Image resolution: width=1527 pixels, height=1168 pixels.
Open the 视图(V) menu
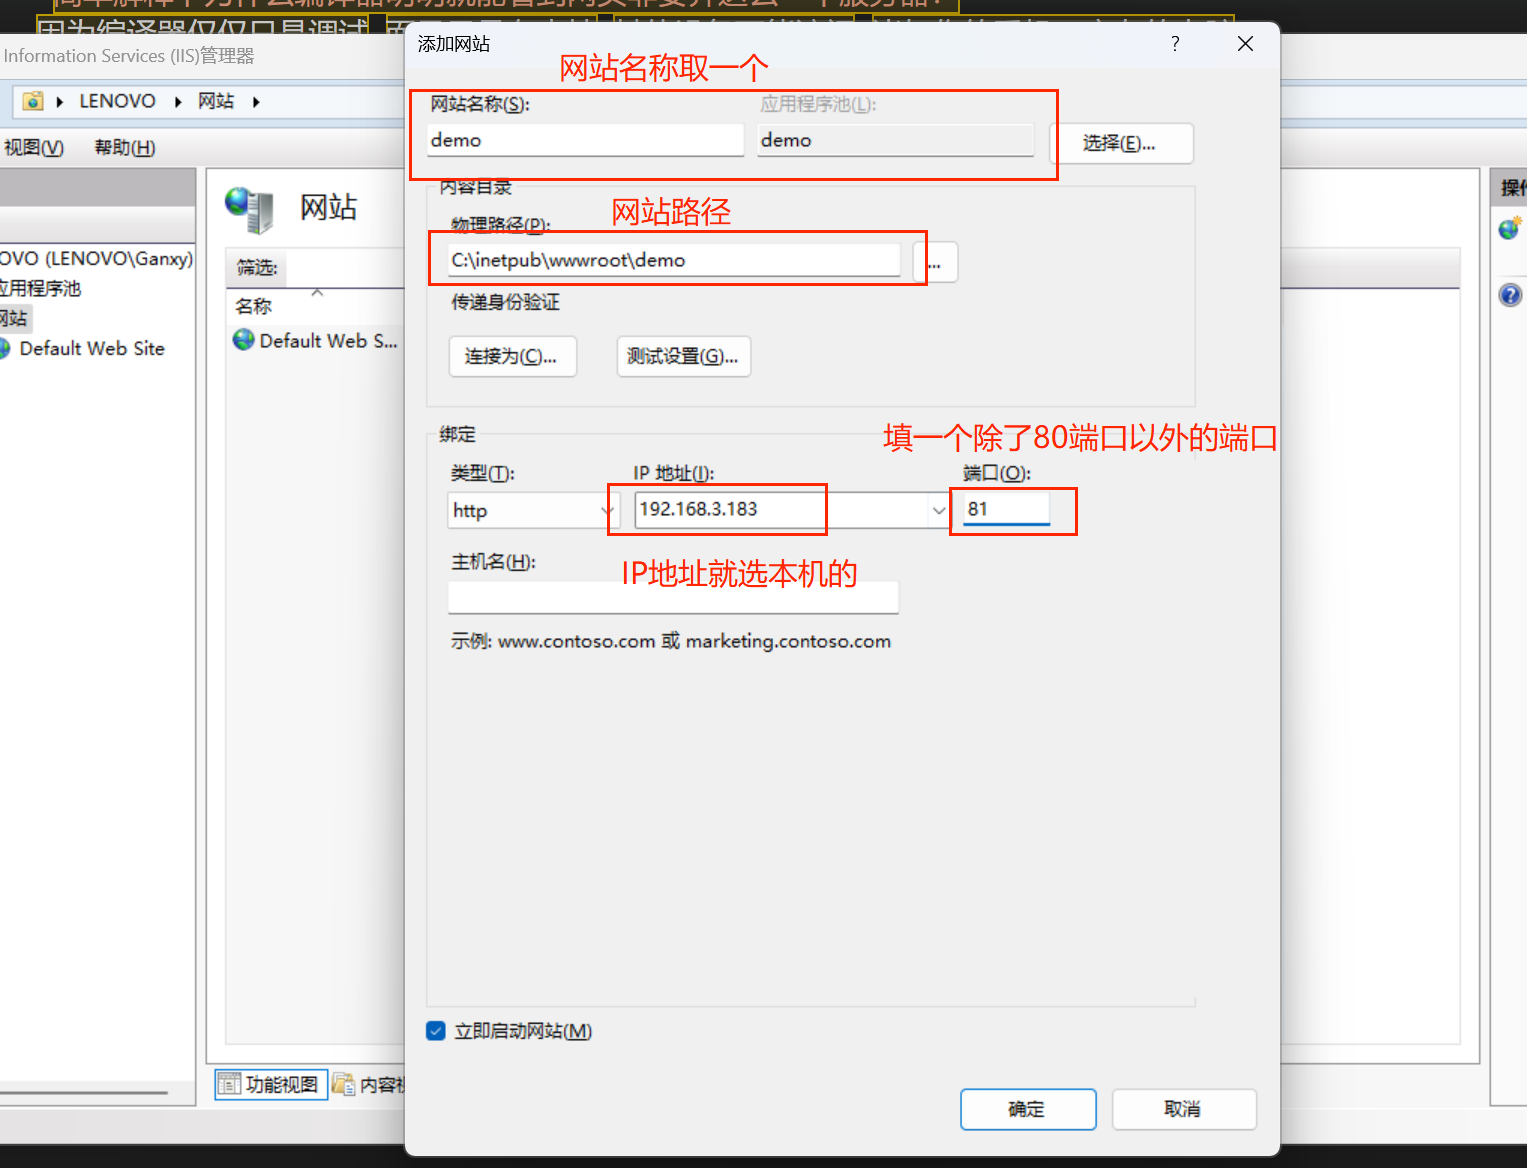tap(34, 148)
